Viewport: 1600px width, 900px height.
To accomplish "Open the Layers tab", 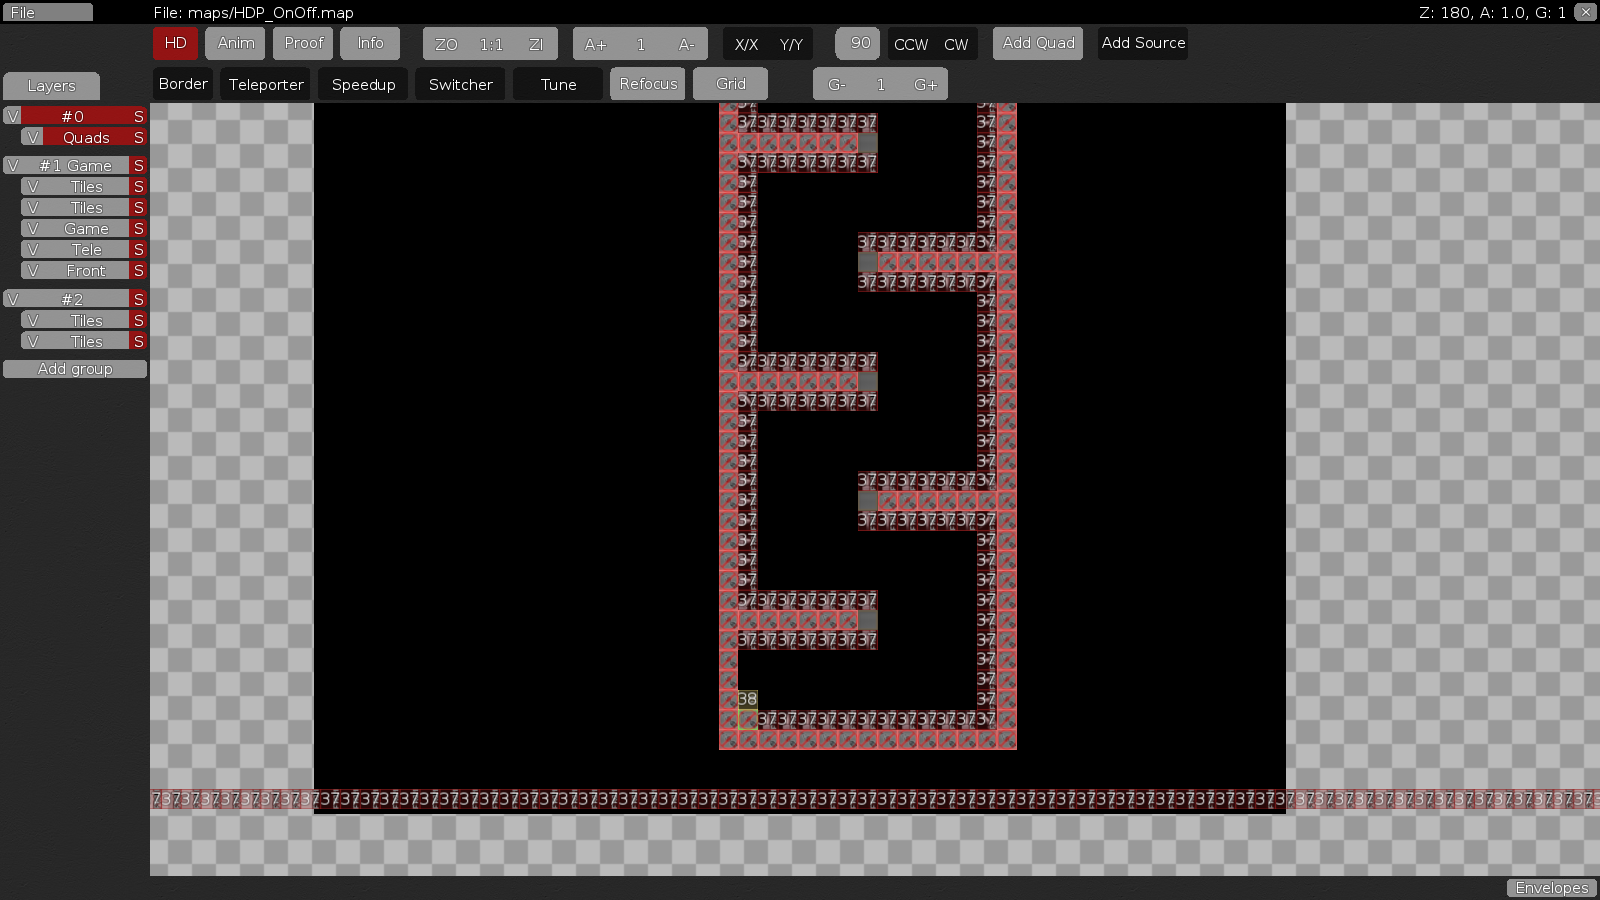I will pyautogui.click(x=51, y=86).
